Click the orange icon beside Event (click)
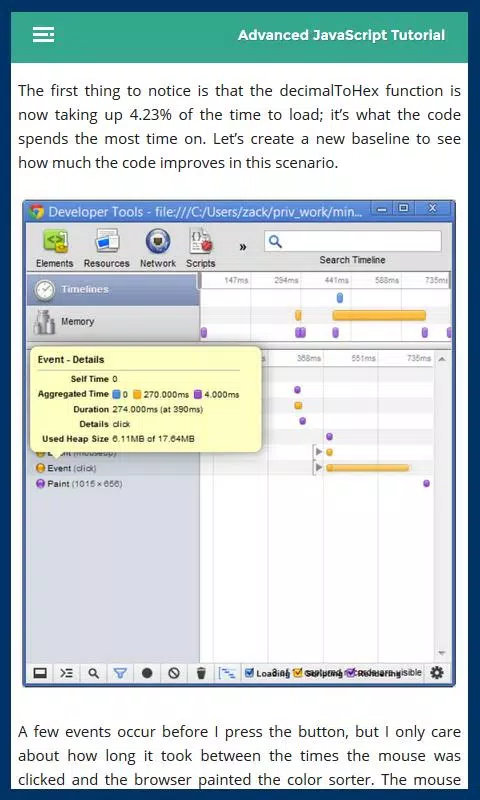 (x=40, y=468)
